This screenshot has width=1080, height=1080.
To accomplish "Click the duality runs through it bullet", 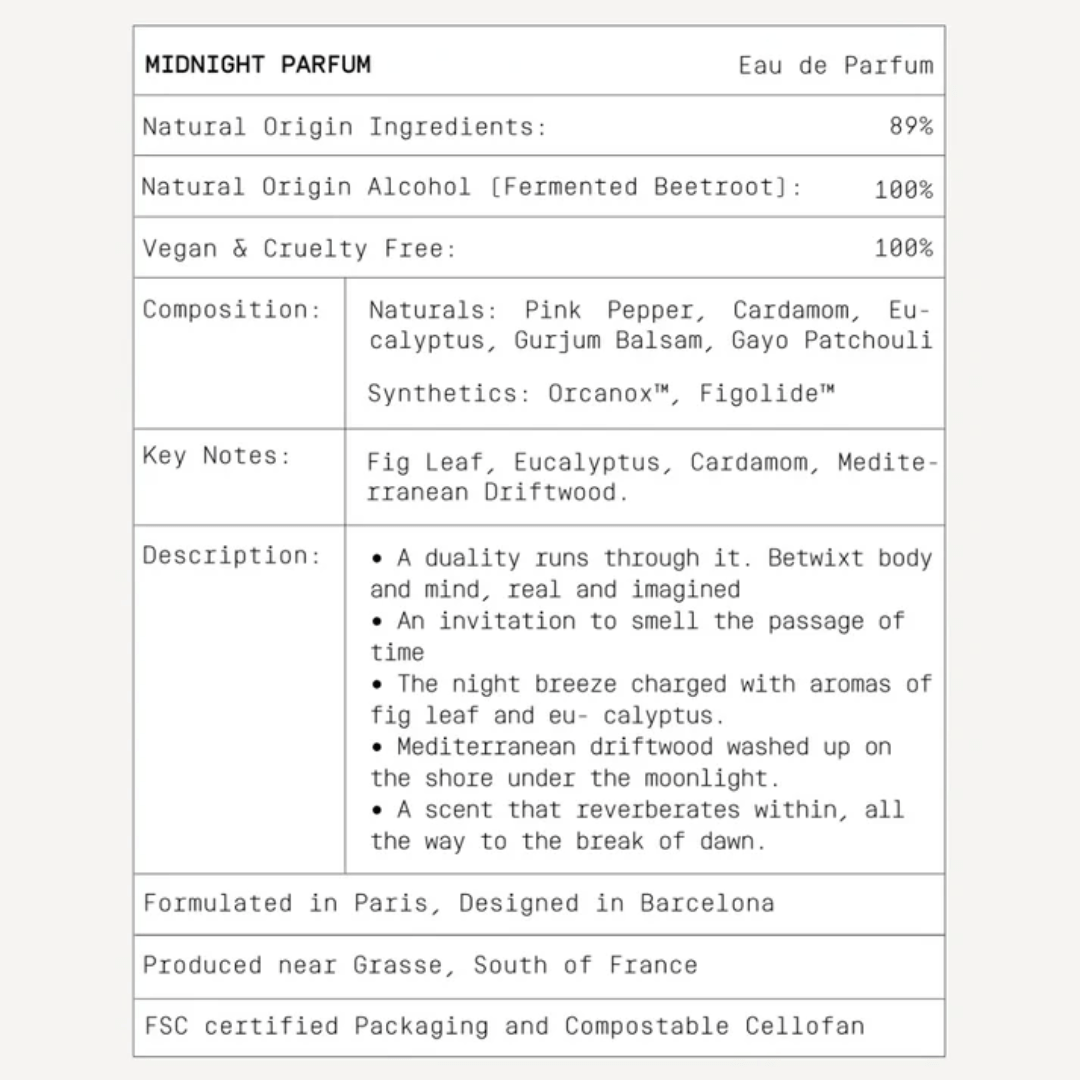I will coord(649,573).
